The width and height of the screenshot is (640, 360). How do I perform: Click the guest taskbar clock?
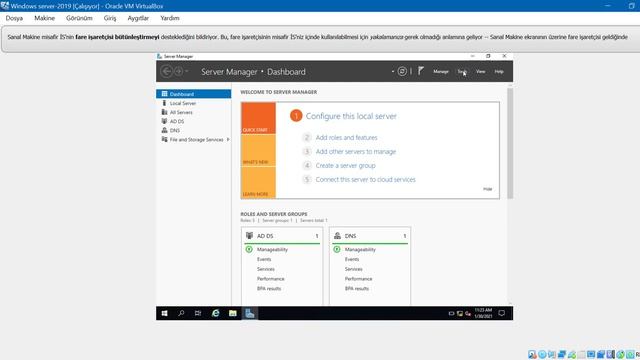tap(483, 313)
